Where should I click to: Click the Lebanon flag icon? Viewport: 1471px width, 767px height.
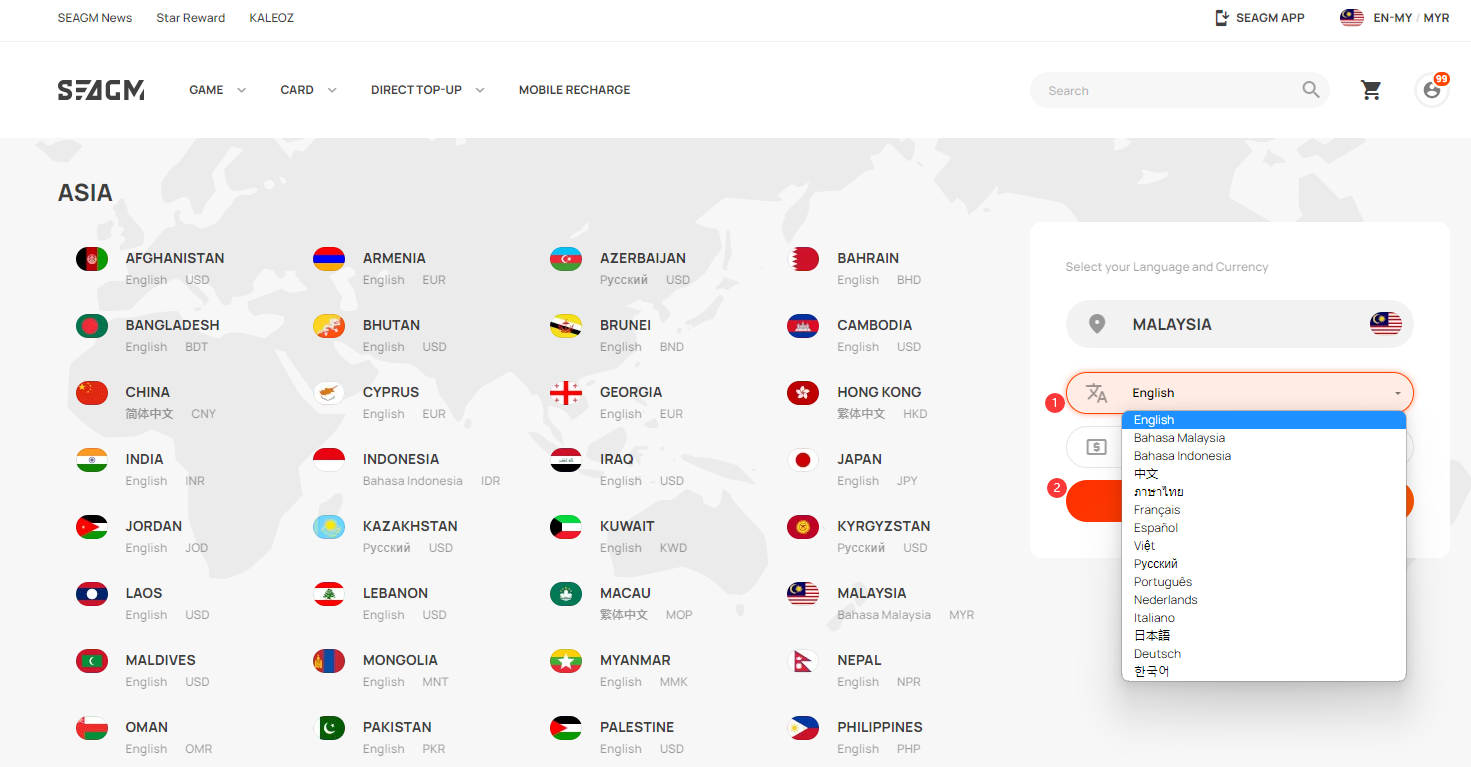coord(329,594)
